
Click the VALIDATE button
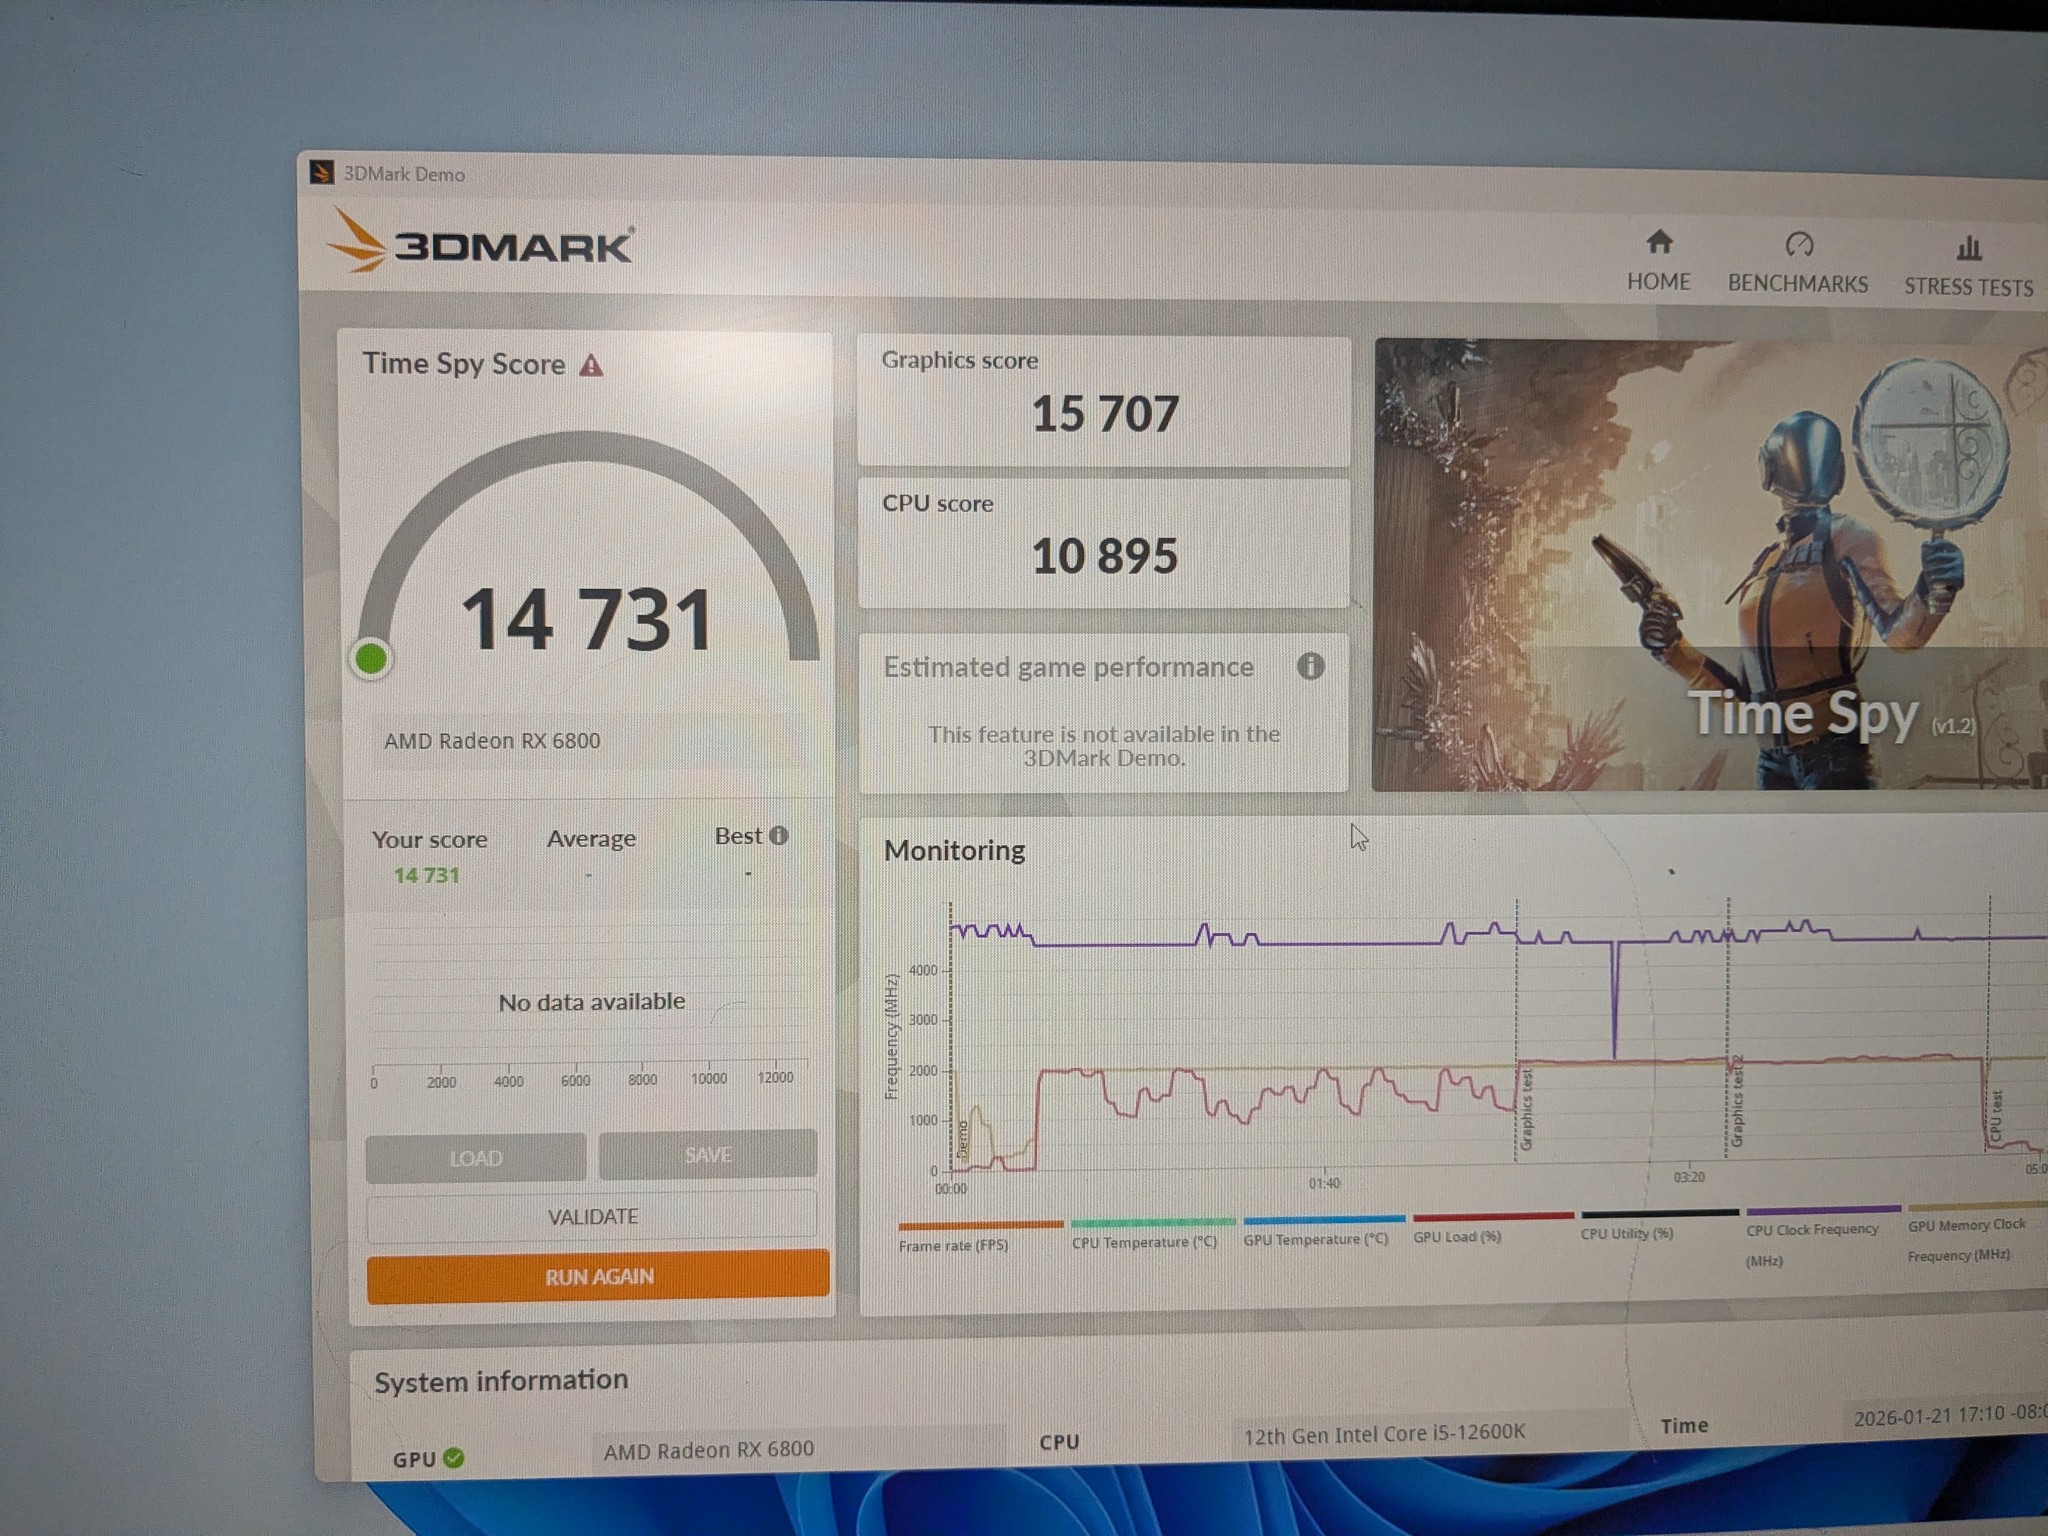[592, 1216]
